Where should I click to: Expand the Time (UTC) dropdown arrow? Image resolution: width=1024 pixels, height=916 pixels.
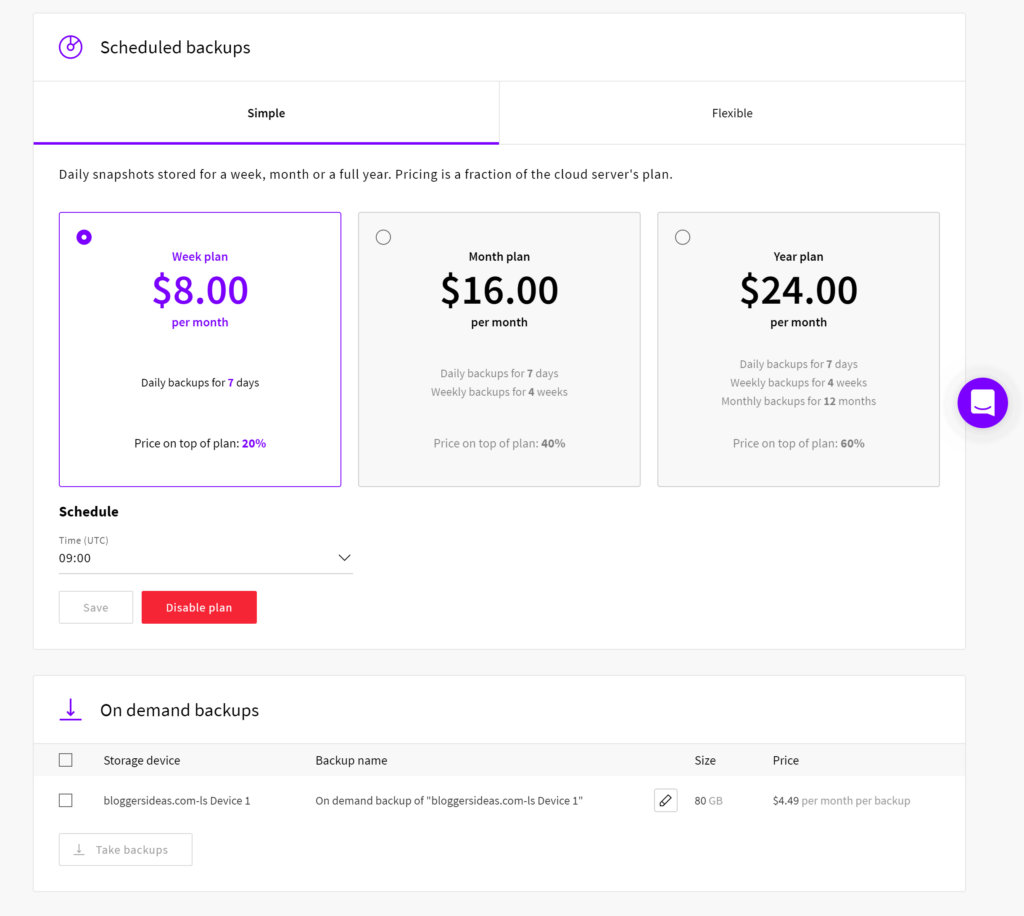344,558
